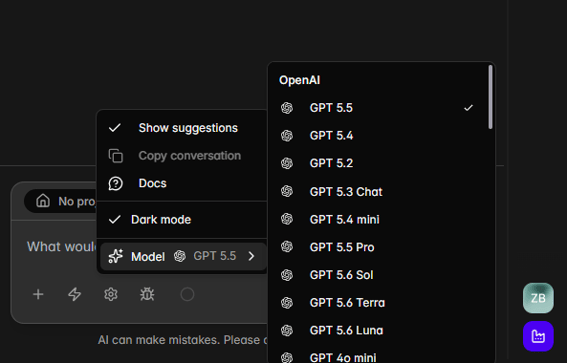Screen dimensions: 567x363
Task: Switch to GPT 5.3 Chat
Action: pyautogui.click(x=378, y=191)
